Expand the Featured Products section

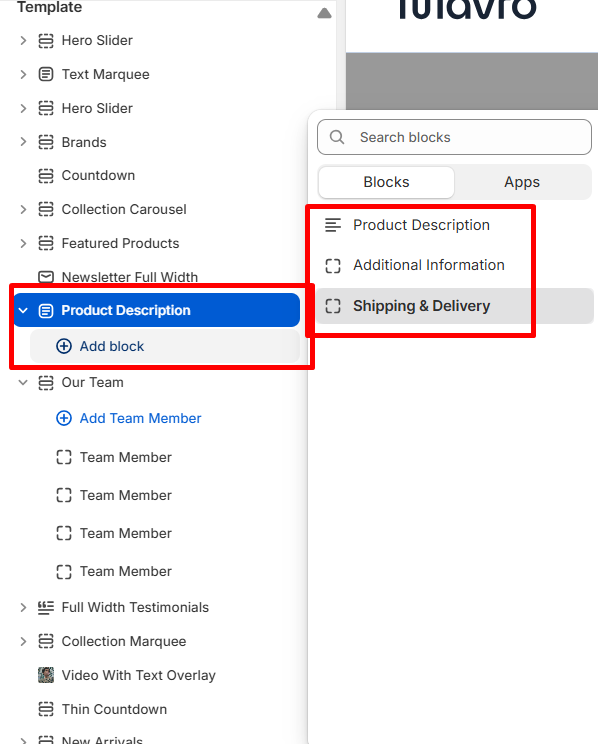click(x=23, y=243)
